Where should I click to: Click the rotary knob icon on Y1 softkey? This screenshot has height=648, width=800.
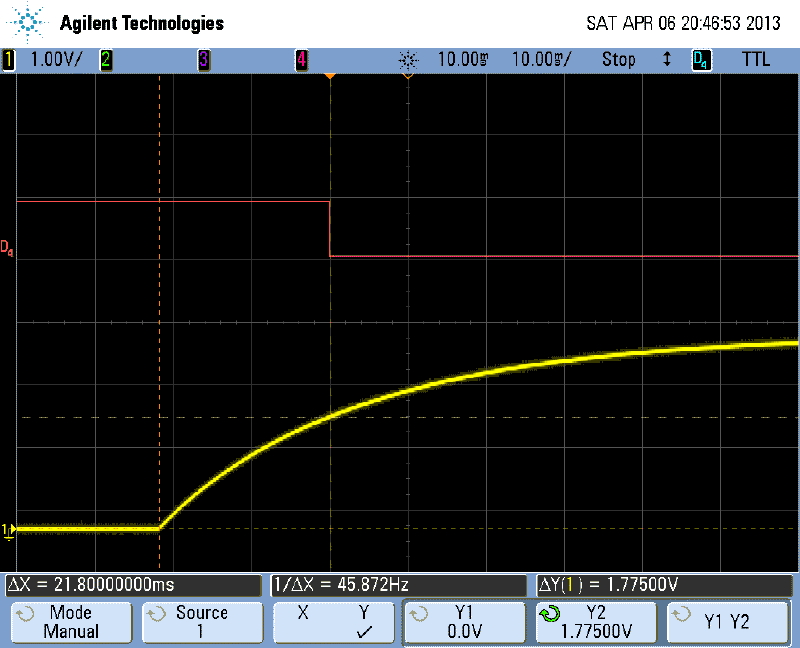(418, 613)
